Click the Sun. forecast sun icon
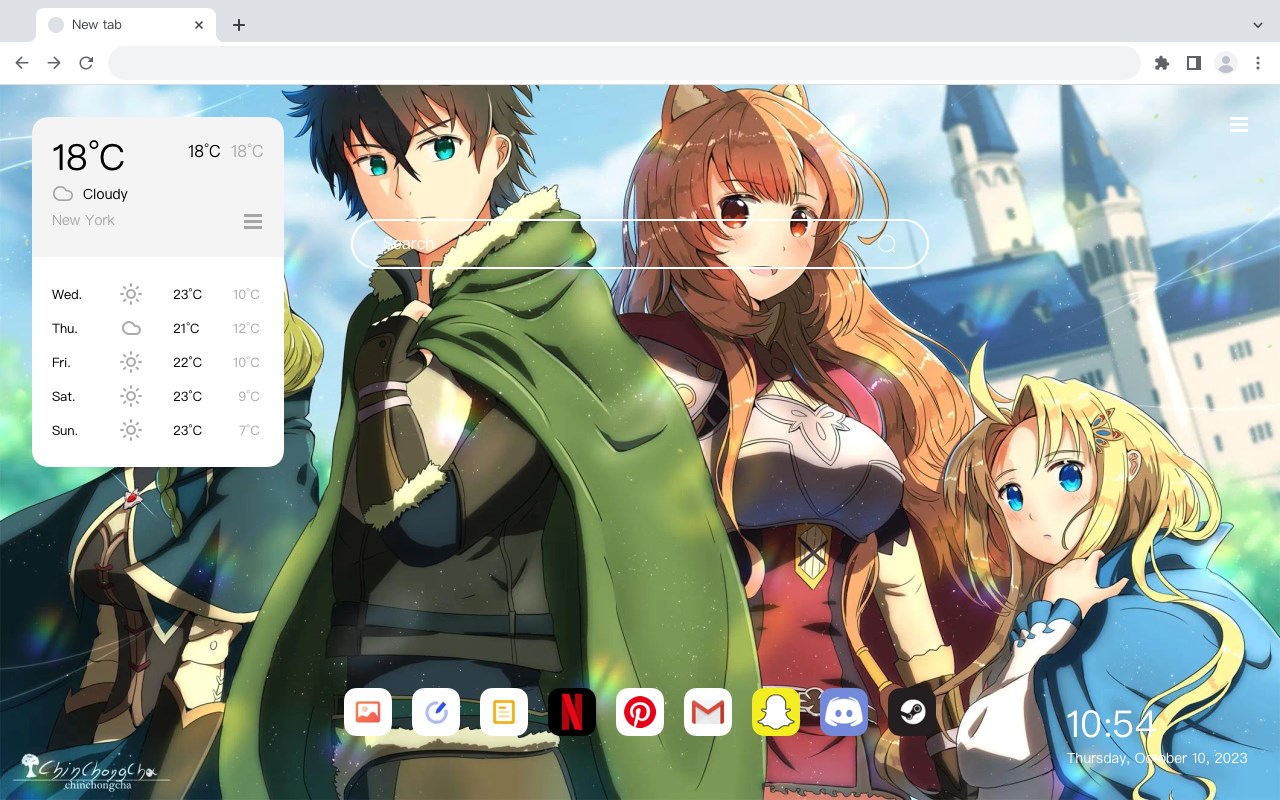The width and height of the screenshot is (1280, 800). (131, 430)
